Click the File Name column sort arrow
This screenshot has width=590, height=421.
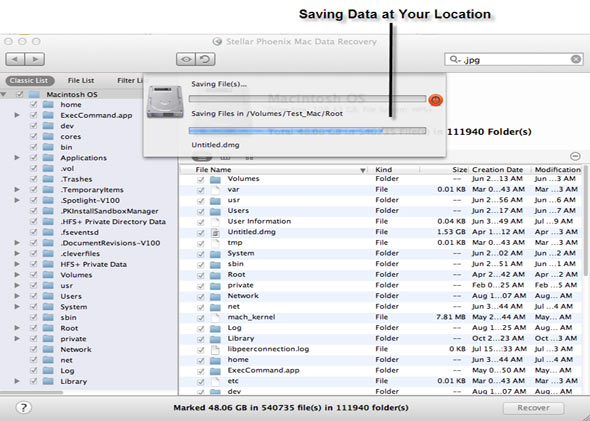click(362, 170)
